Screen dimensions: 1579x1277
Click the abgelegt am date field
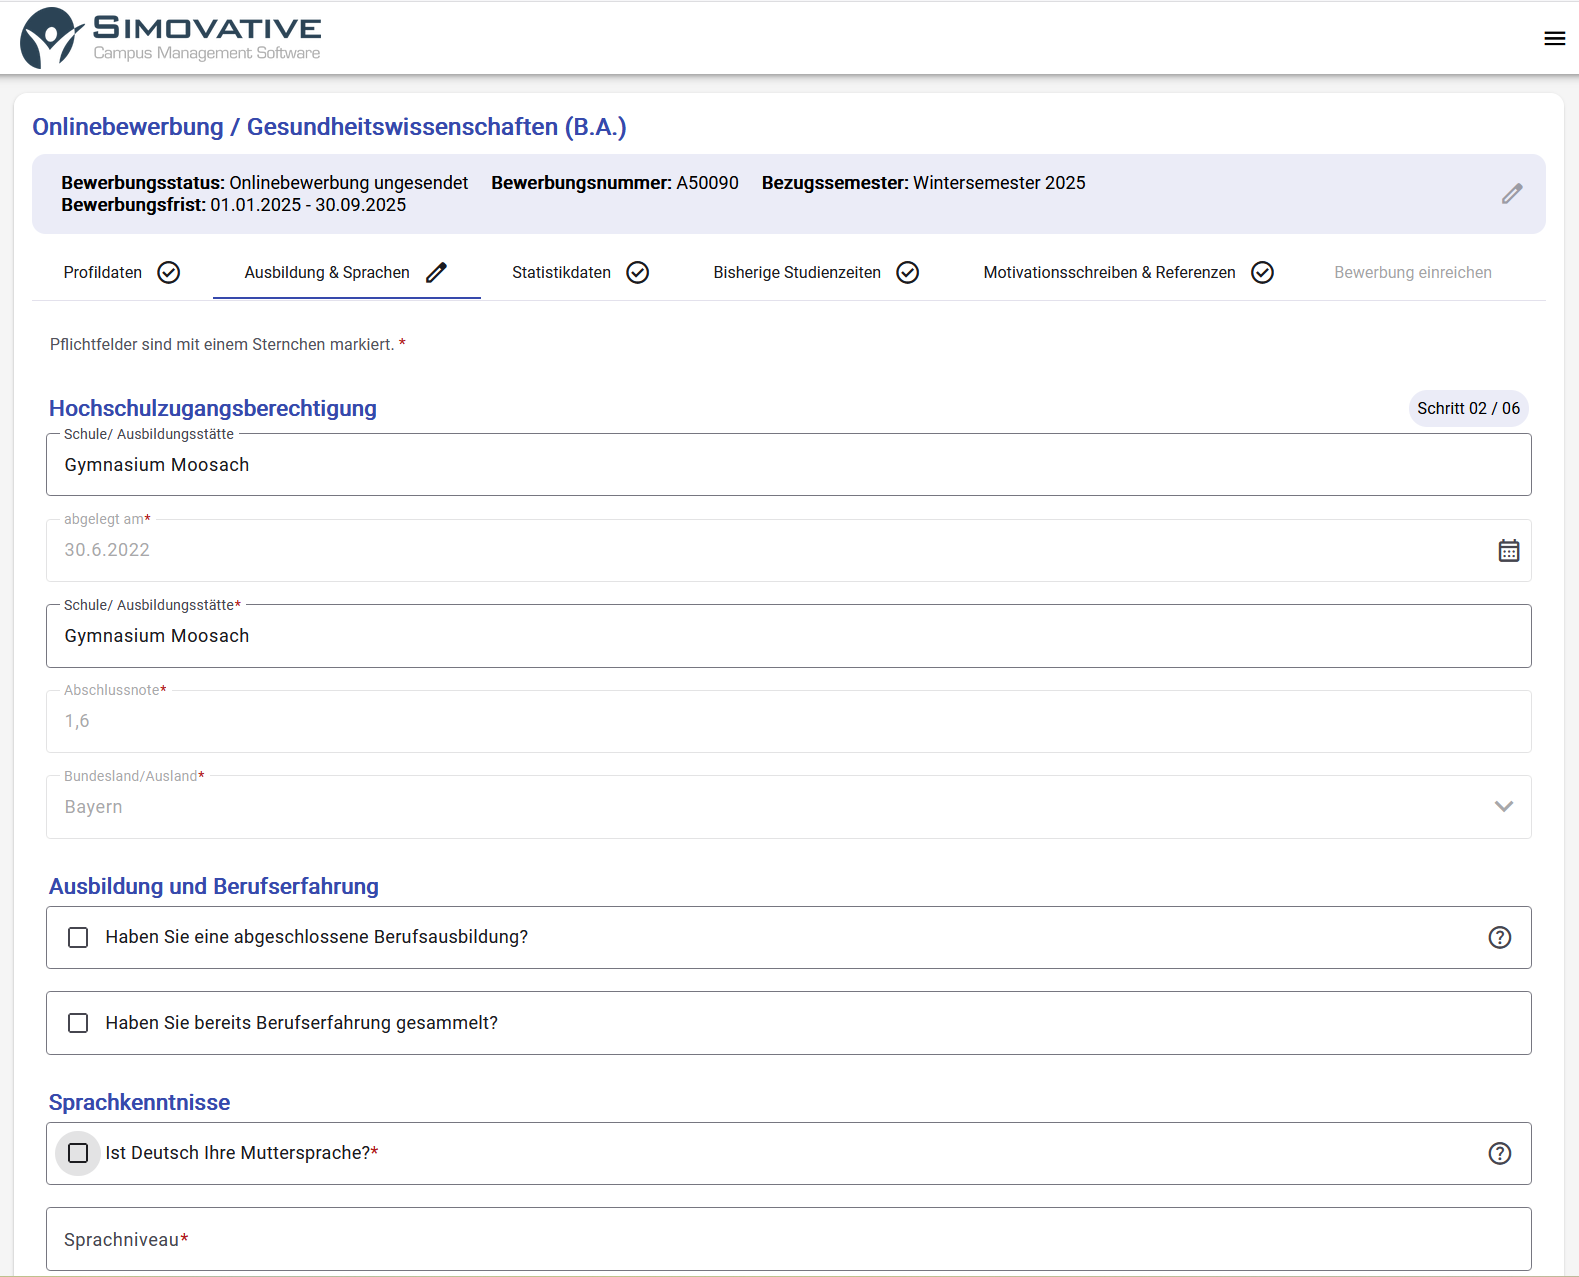click(x=789, y=550)
